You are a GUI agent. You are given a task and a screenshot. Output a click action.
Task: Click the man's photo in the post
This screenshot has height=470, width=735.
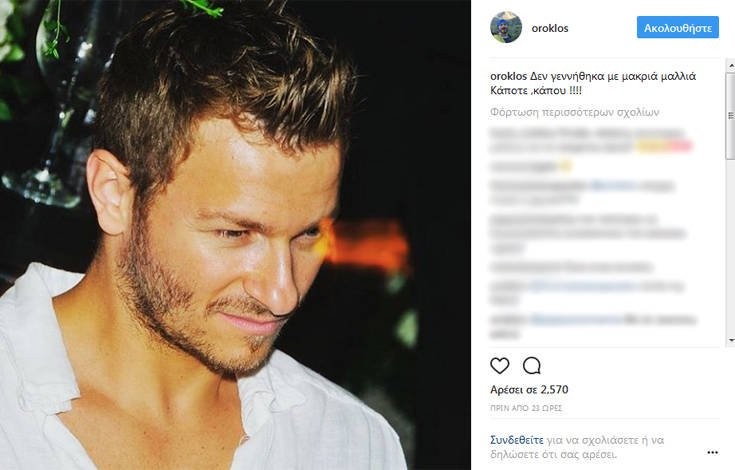point(235,235)
